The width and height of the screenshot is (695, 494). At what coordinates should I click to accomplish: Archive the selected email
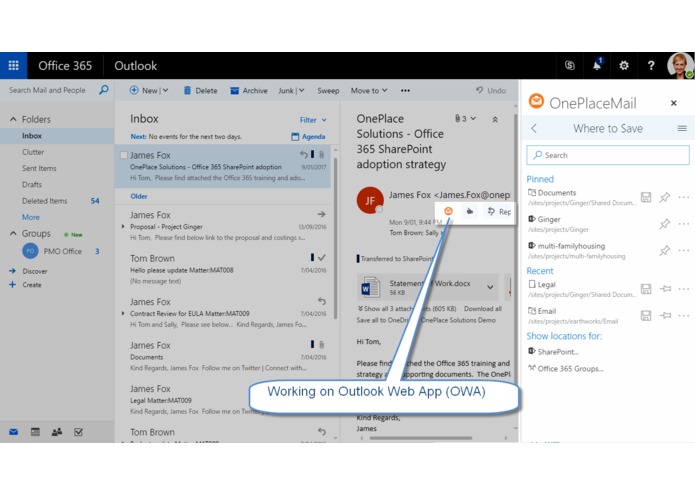pos(249,90)
